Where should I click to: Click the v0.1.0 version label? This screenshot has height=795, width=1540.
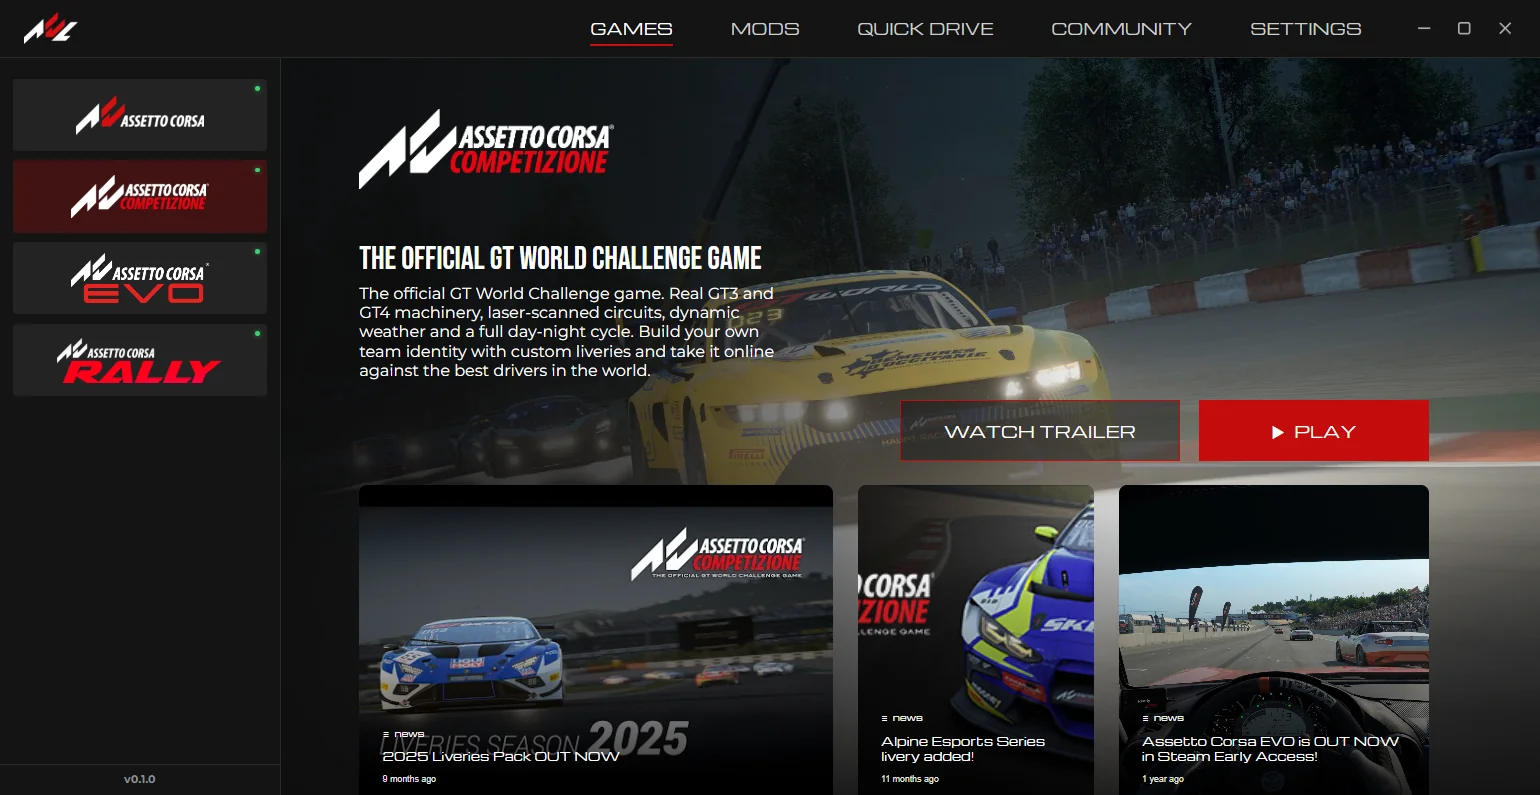tap(140, 779)
